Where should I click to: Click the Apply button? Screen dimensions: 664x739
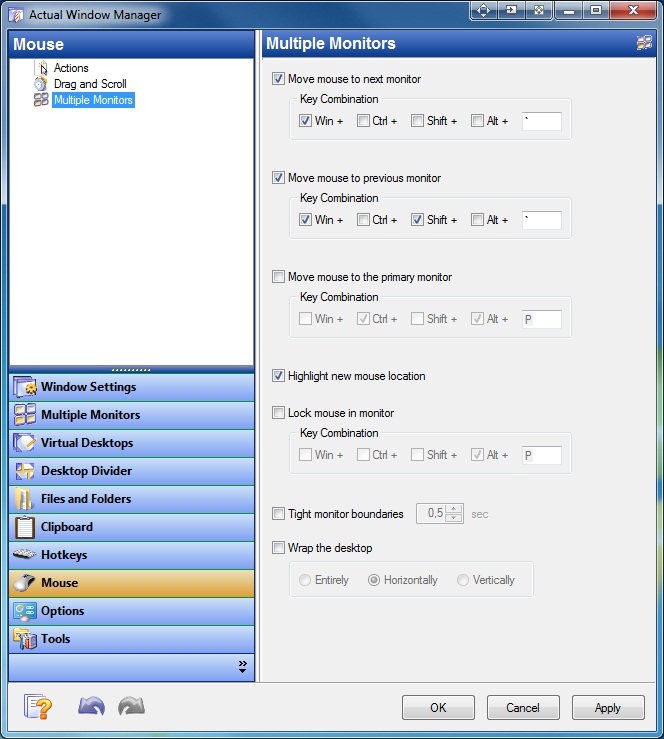608,707
